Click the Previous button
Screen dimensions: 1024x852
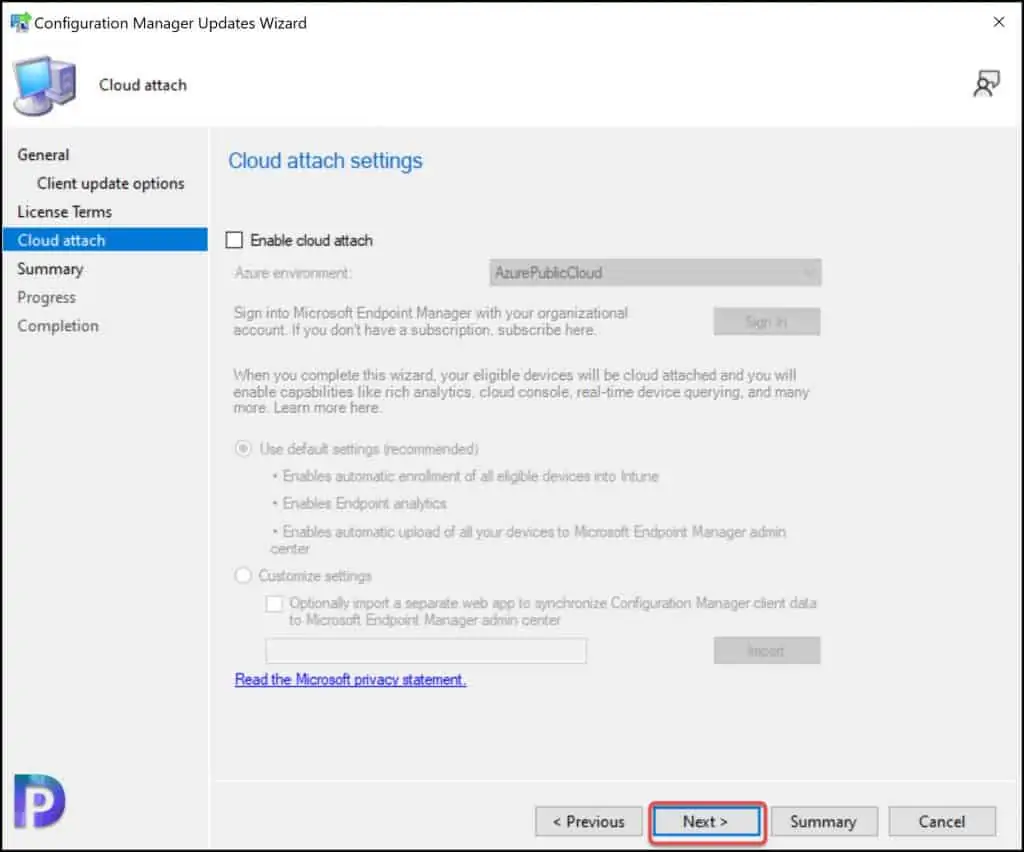coord(588,821)
